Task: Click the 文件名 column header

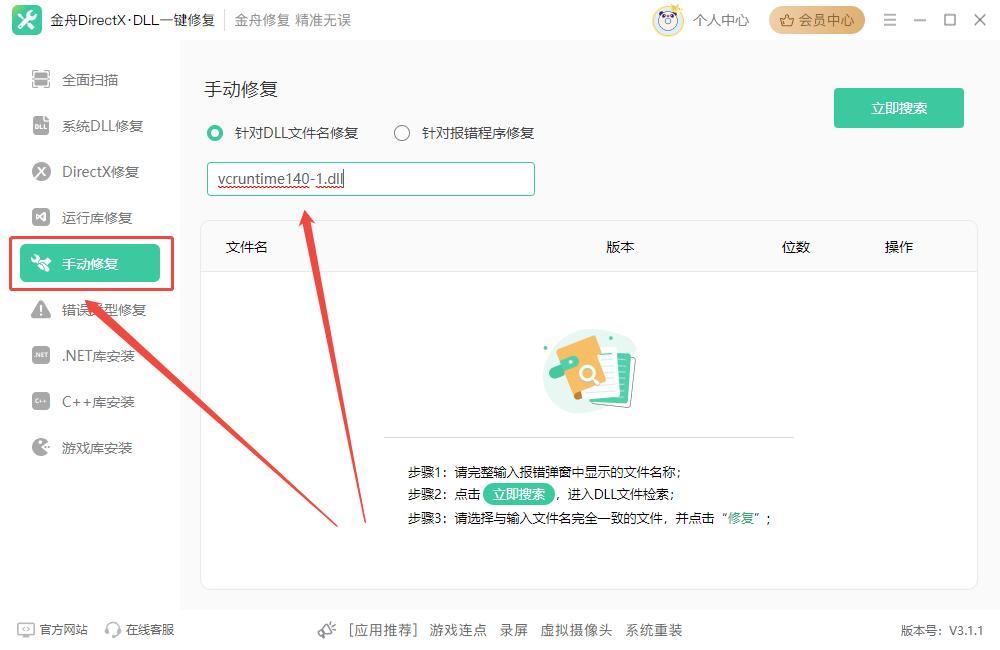Action: tap(246, 247)
